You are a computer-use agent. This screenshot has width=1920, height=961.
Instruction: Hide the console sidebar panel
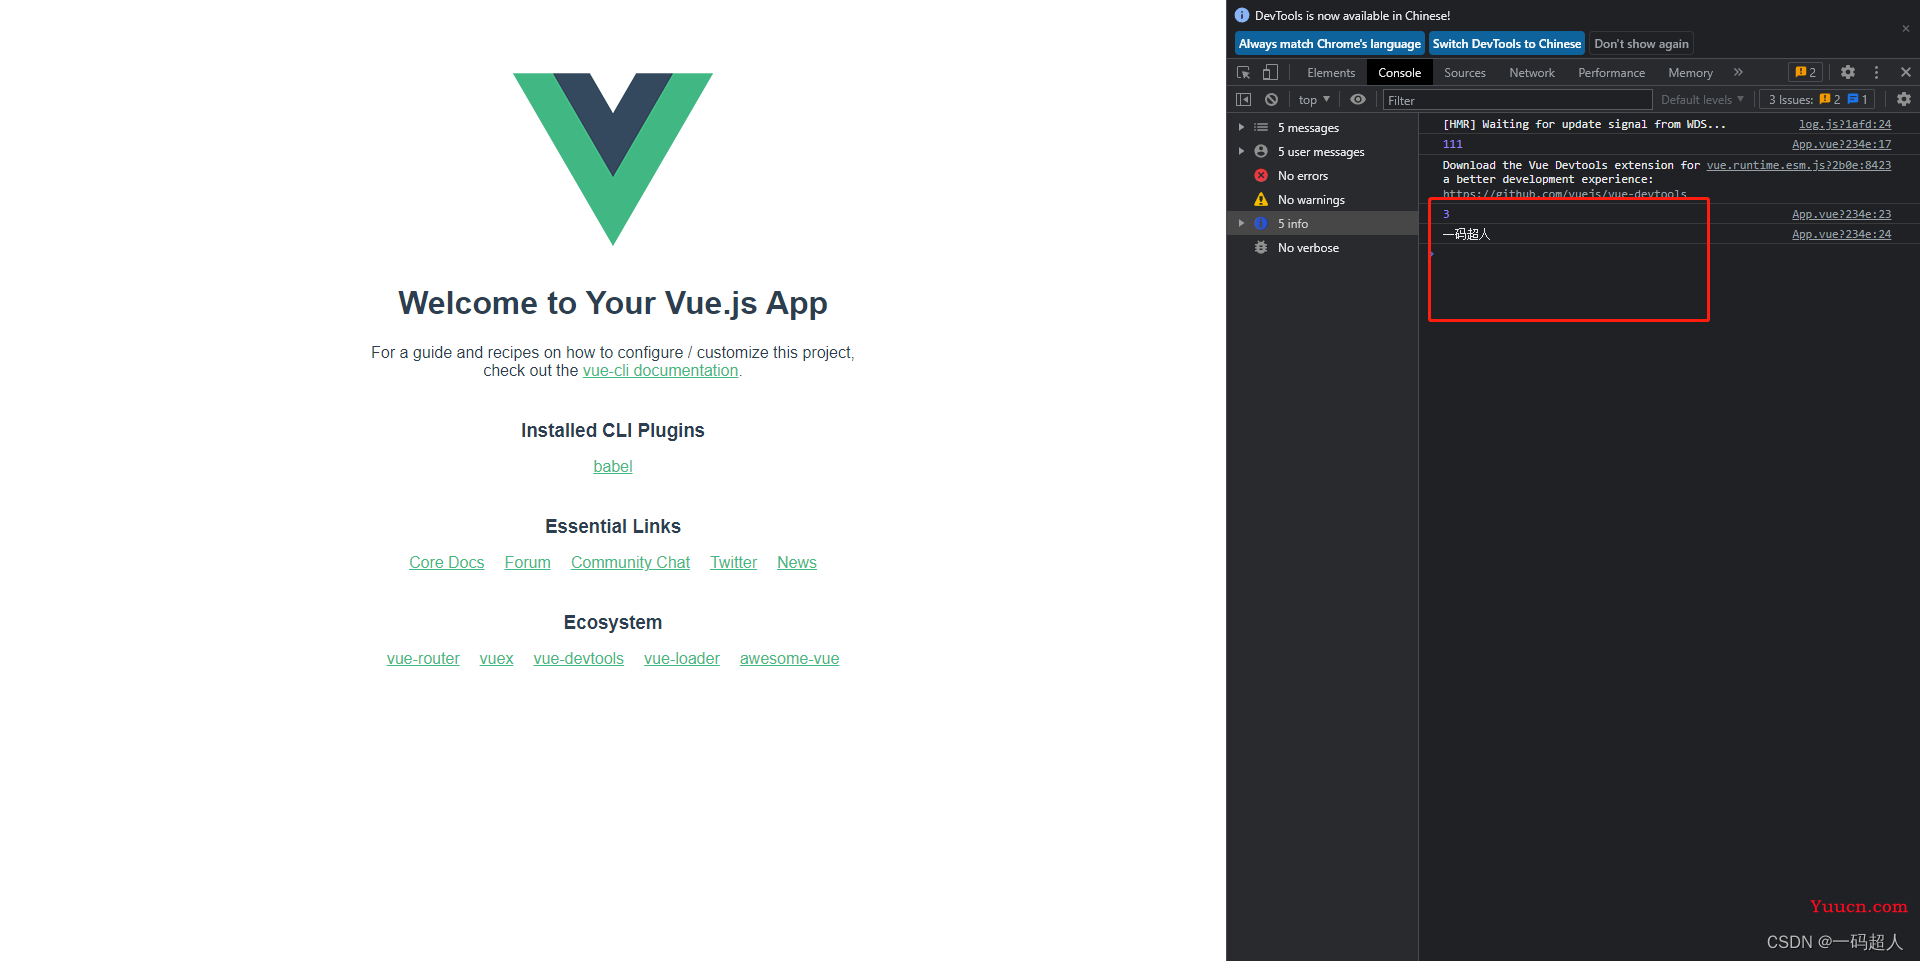[x=1243, y=100]
